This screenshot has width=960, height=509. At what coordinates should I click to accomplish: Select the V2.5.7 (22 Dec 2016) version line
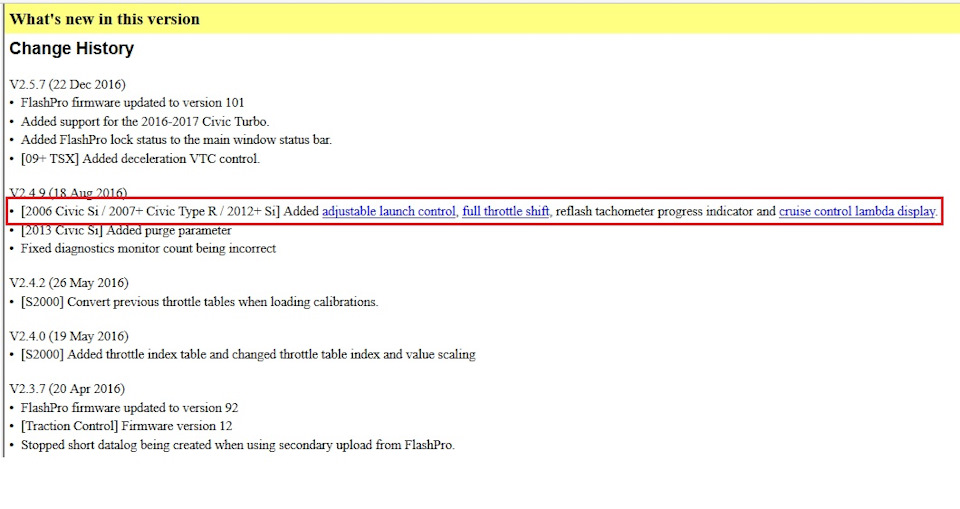(x=67, y=85)
